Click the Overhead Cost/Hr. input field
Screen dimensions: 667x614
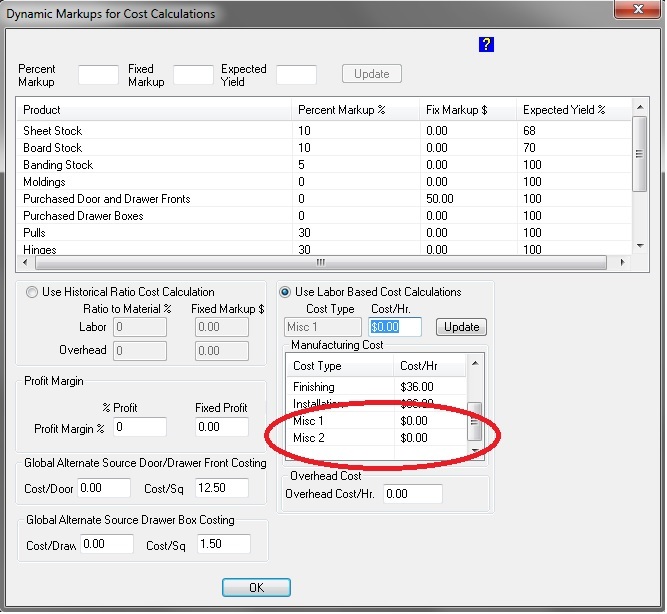[413, 494]
